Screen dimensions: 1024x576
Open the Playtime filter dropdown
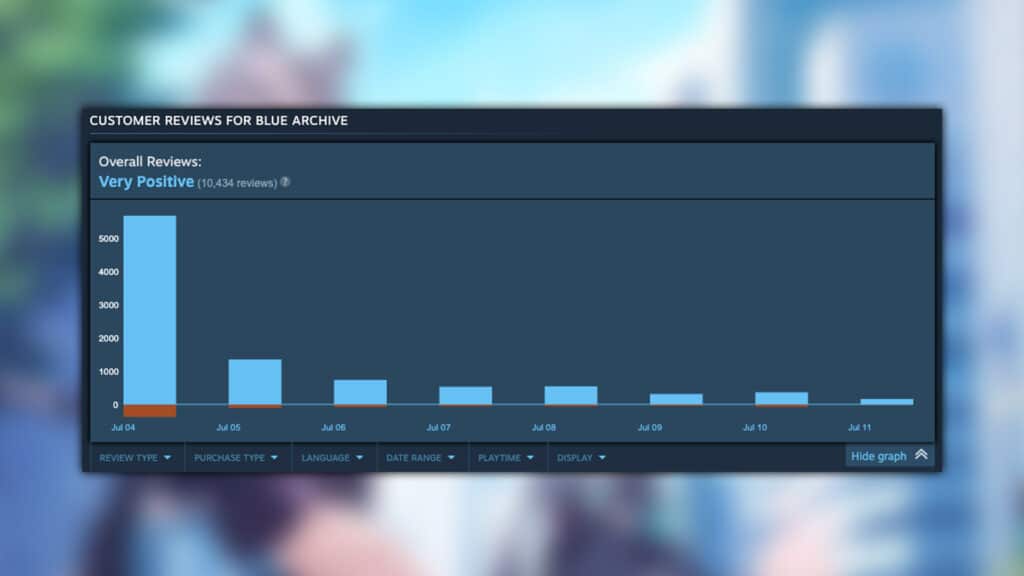[506, 458]
